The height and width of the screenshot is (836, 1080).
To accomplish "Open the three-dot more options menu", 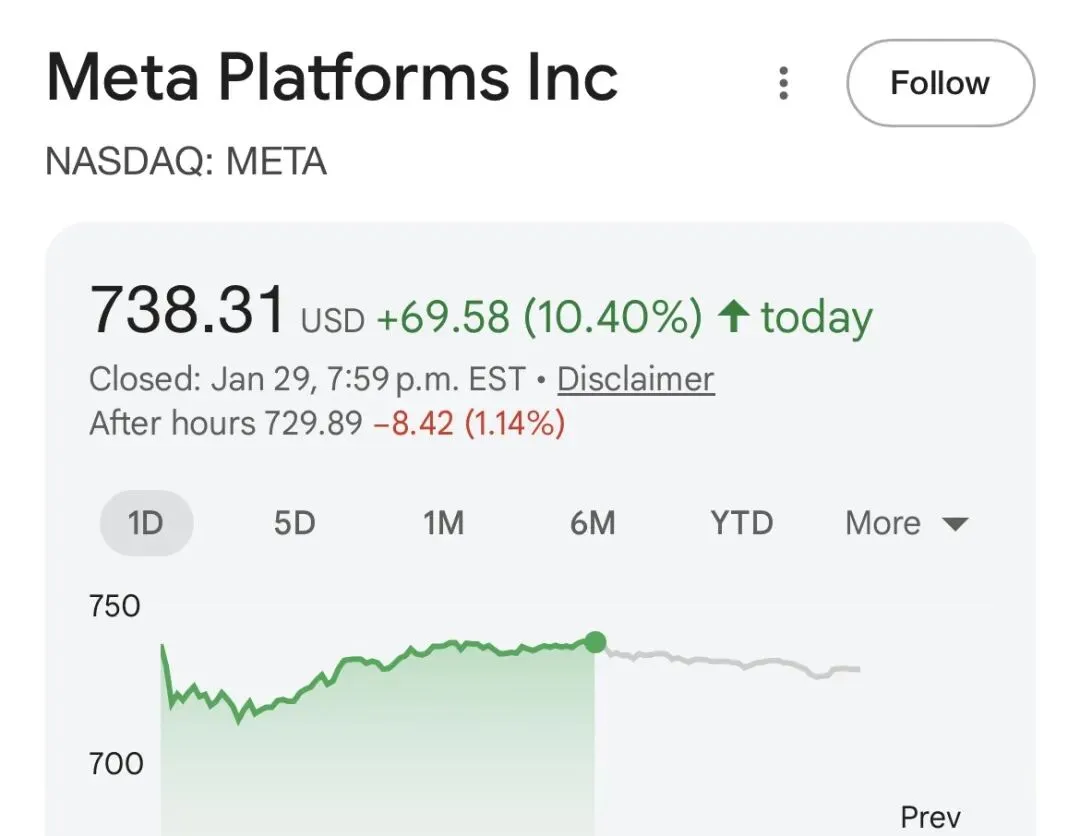I will [x=784, y=83].
